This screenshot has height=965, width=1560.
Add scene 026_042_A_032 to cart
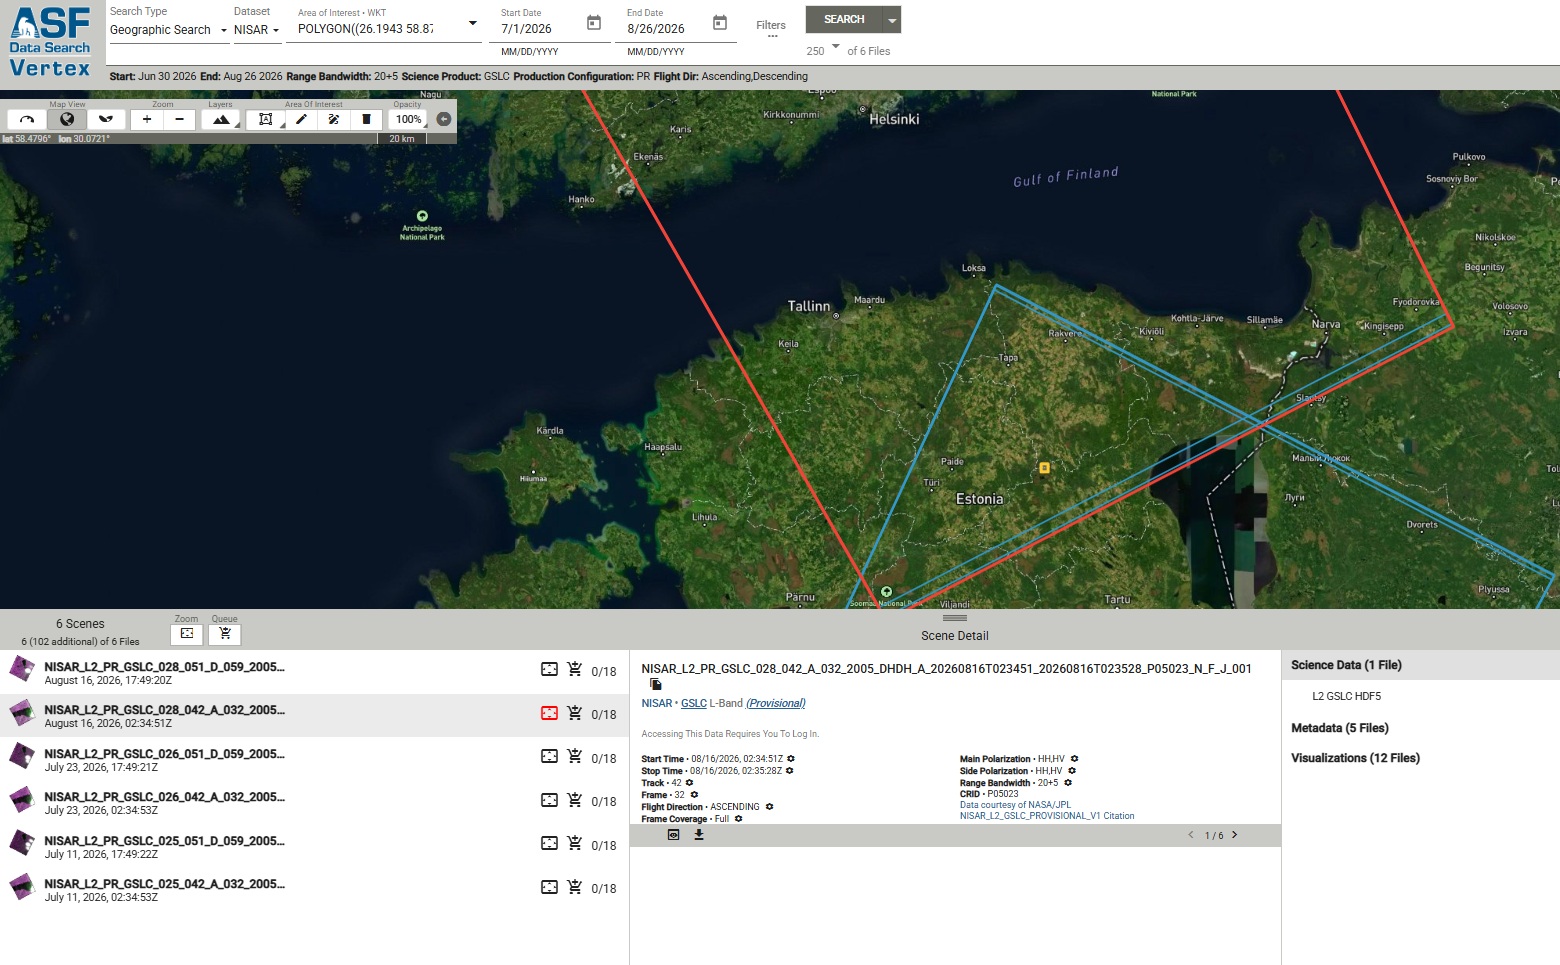[575, 800]
